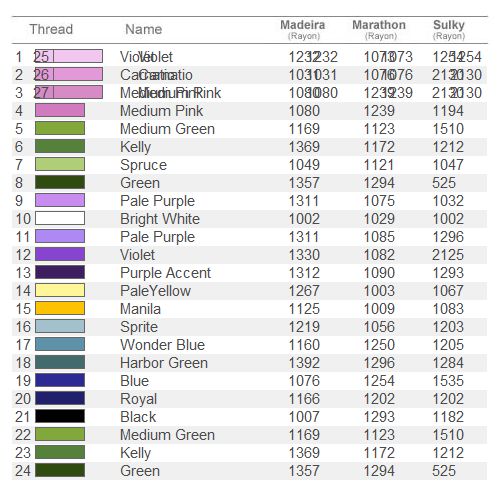Screen dimensions: 500x492
Task: Click Madeira code 1076 for Blue
Action: (304, 381)
